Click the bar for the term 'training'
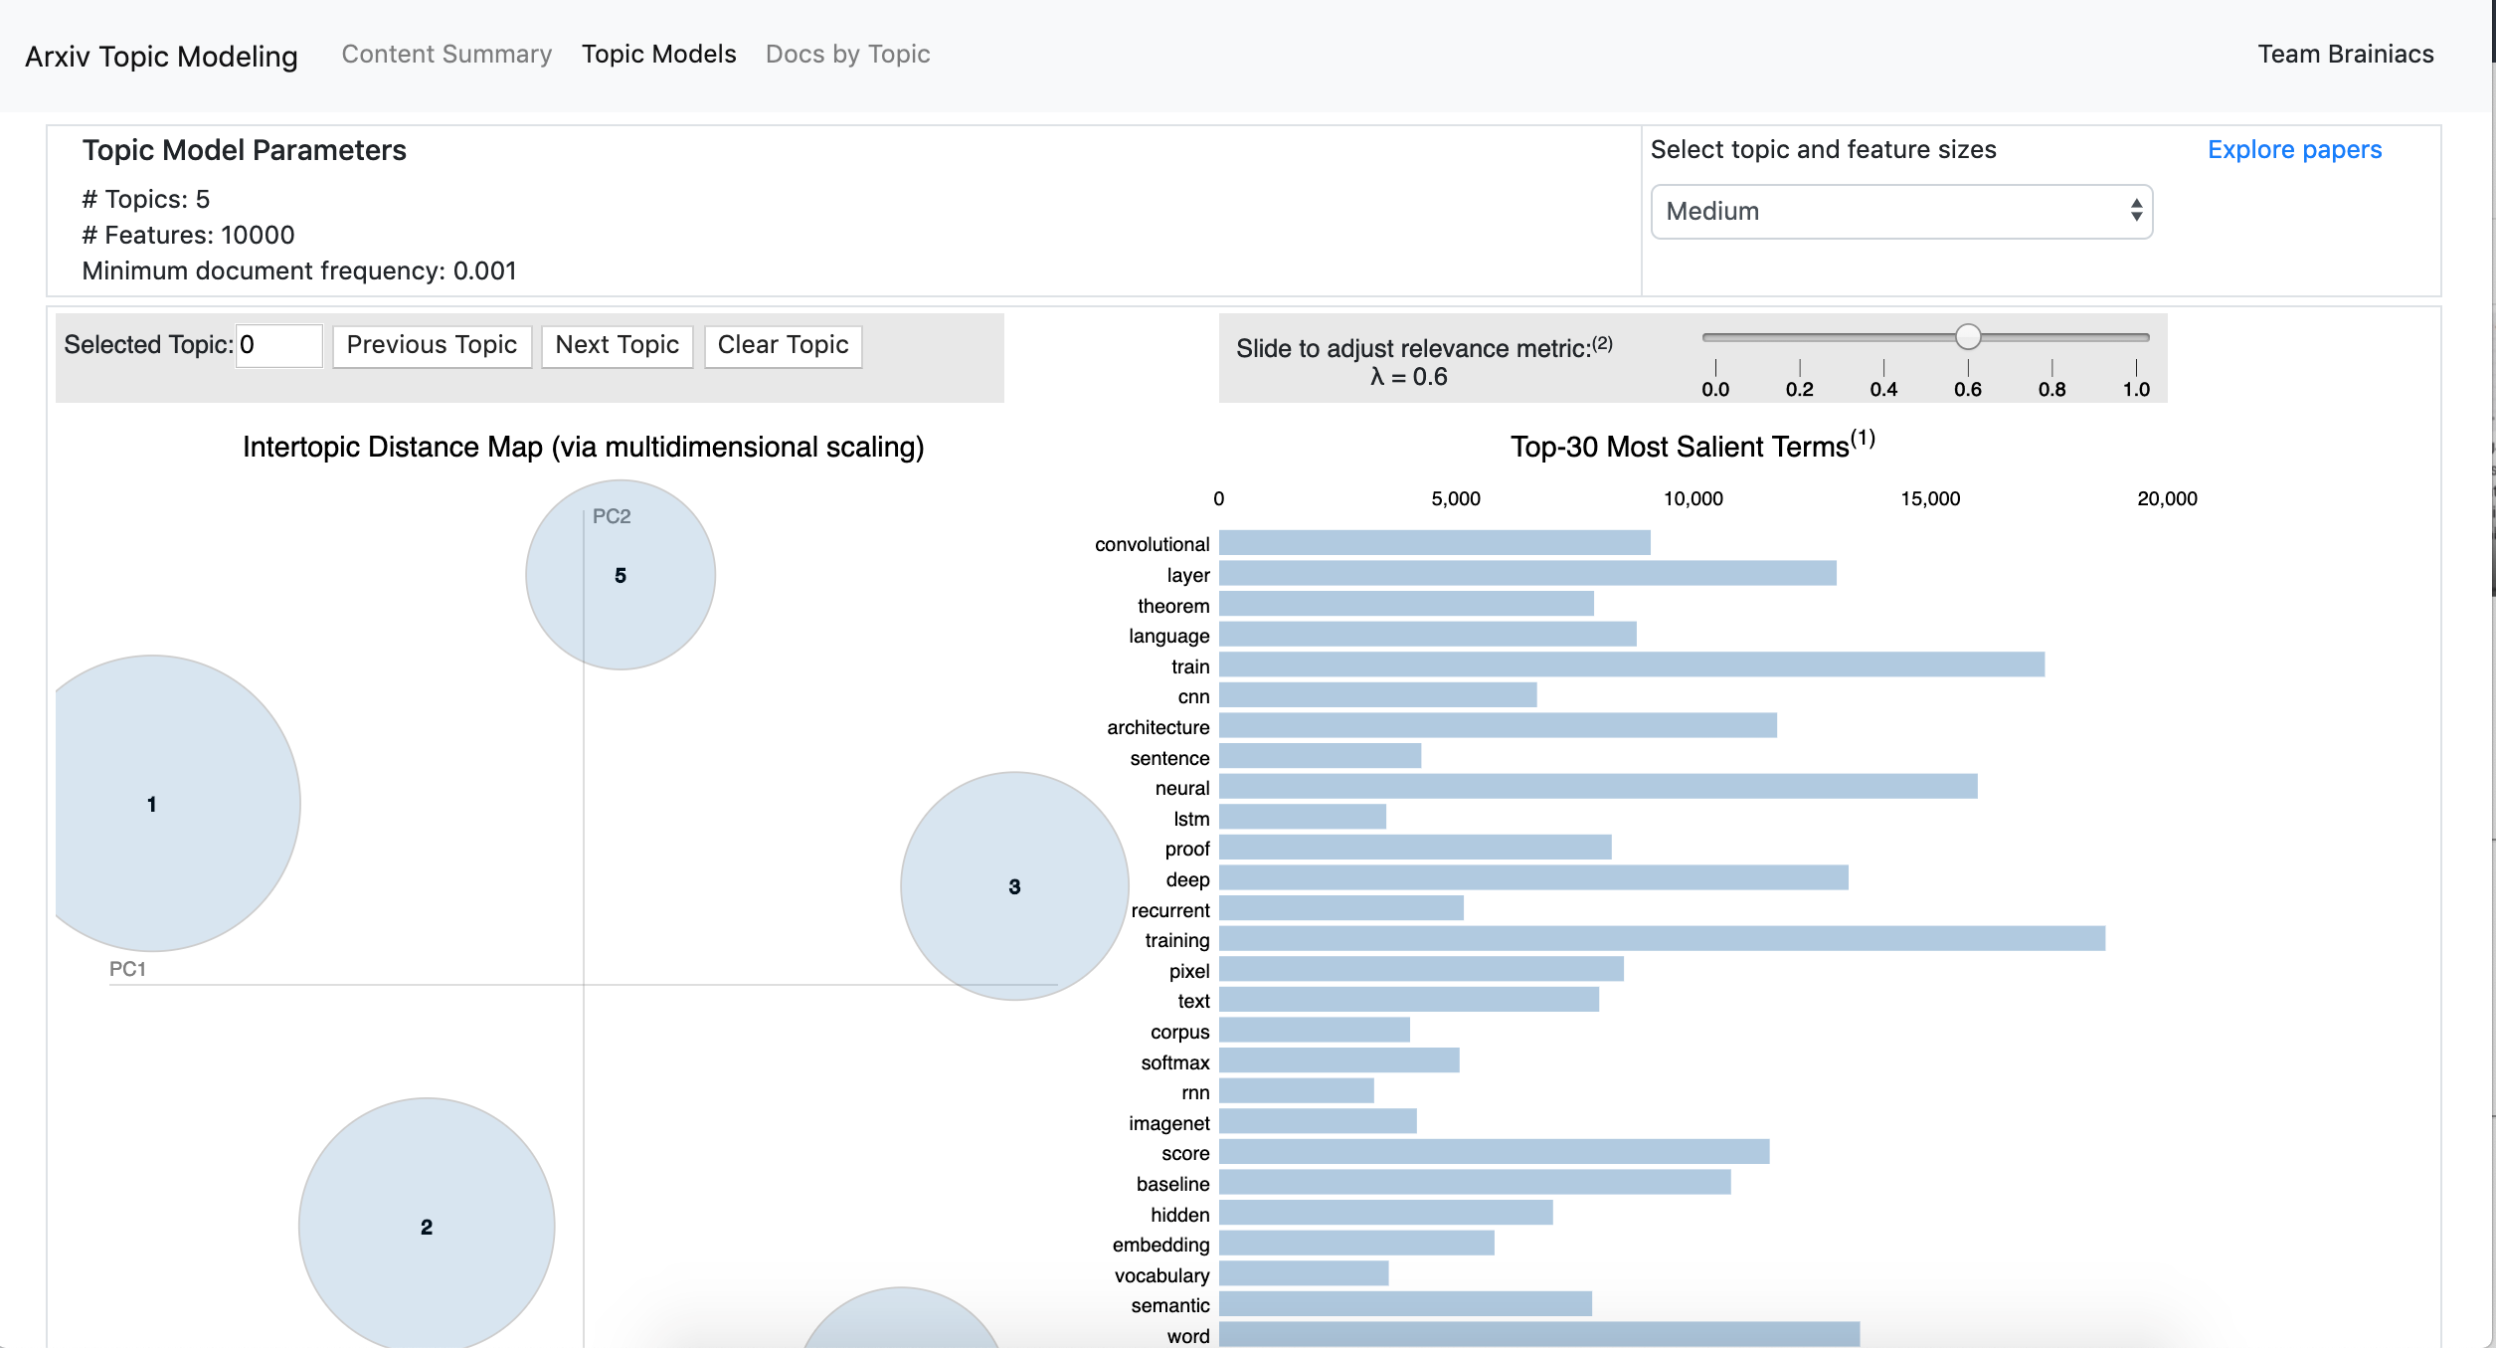 [x=1660, y=938]
